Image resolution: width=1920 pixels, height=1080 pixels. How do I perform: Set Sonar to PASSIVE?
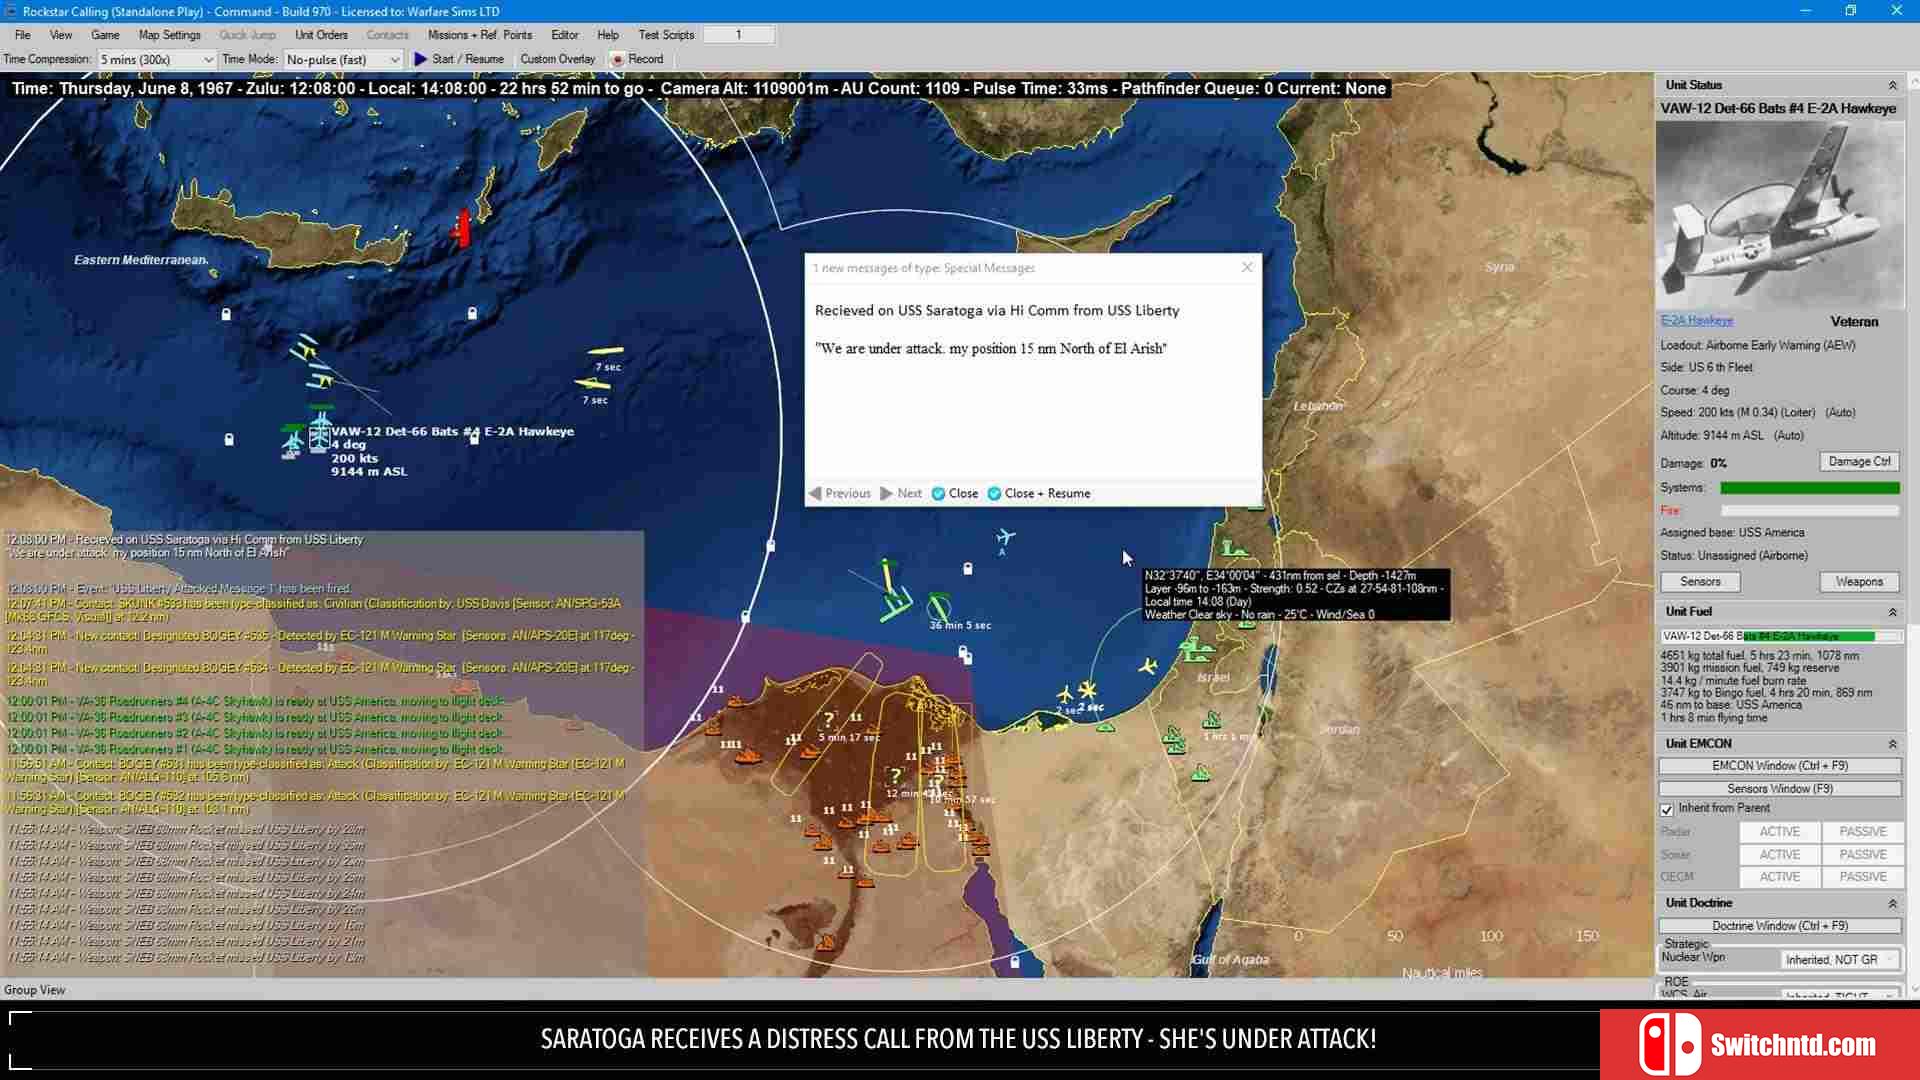click(1862, 854)
